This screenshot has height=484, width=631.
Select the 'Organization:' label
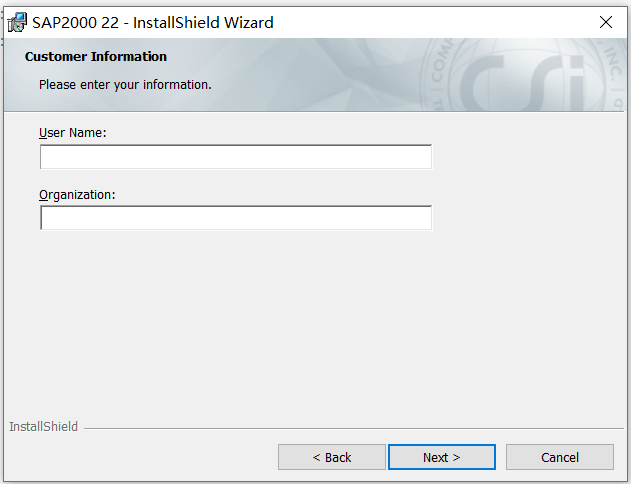(77, 195)
